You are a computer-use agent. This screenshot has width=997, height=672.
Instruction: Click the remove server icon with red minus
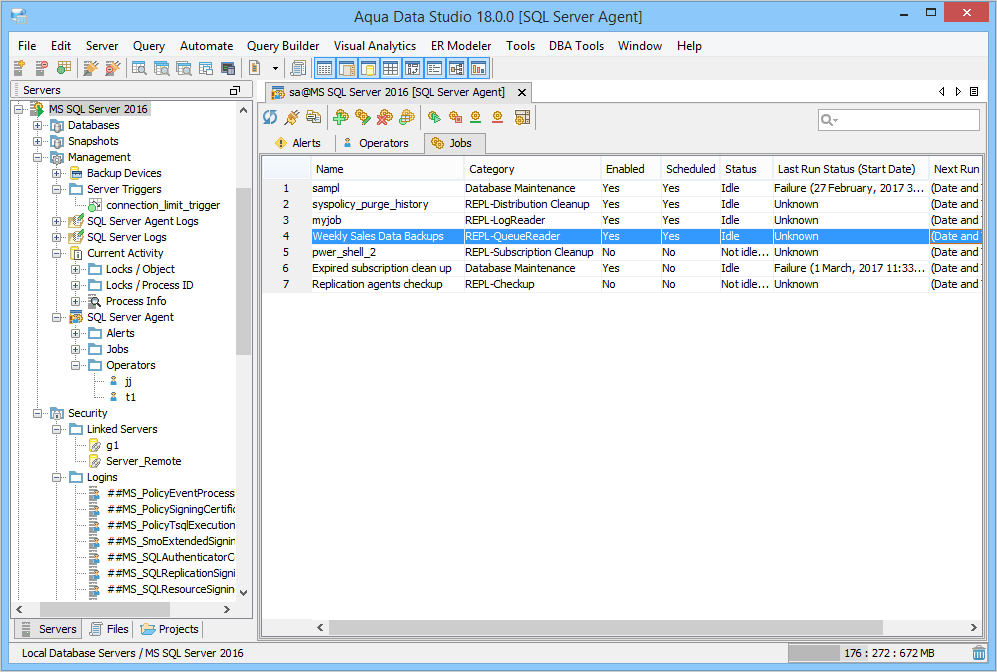point(41,68)
